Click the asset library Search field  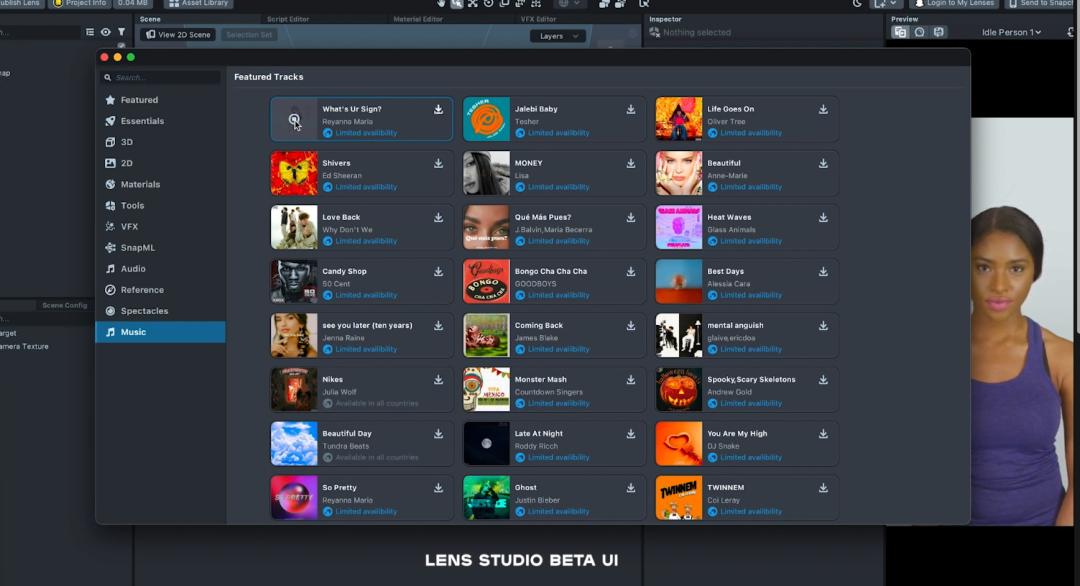[x=160, y=78]
